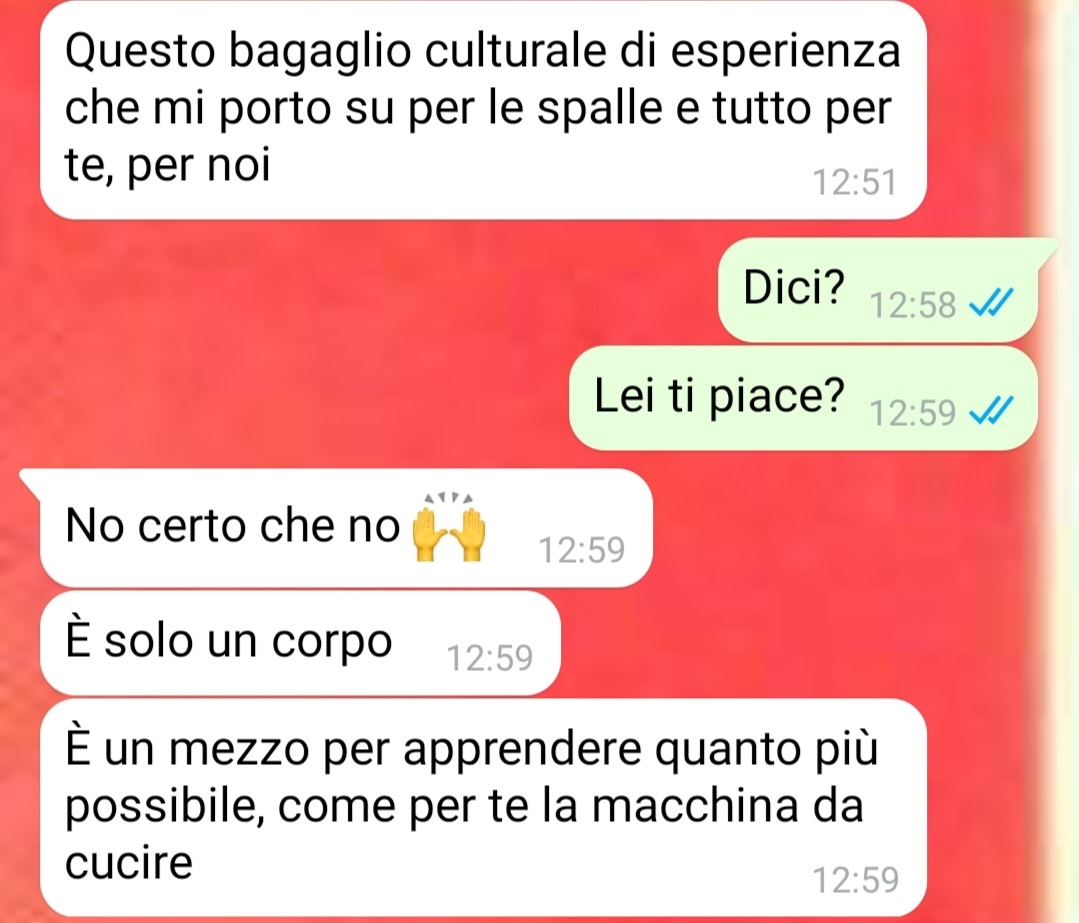Select message starting 'Questo bagaglio culturale'

[483, 109]
